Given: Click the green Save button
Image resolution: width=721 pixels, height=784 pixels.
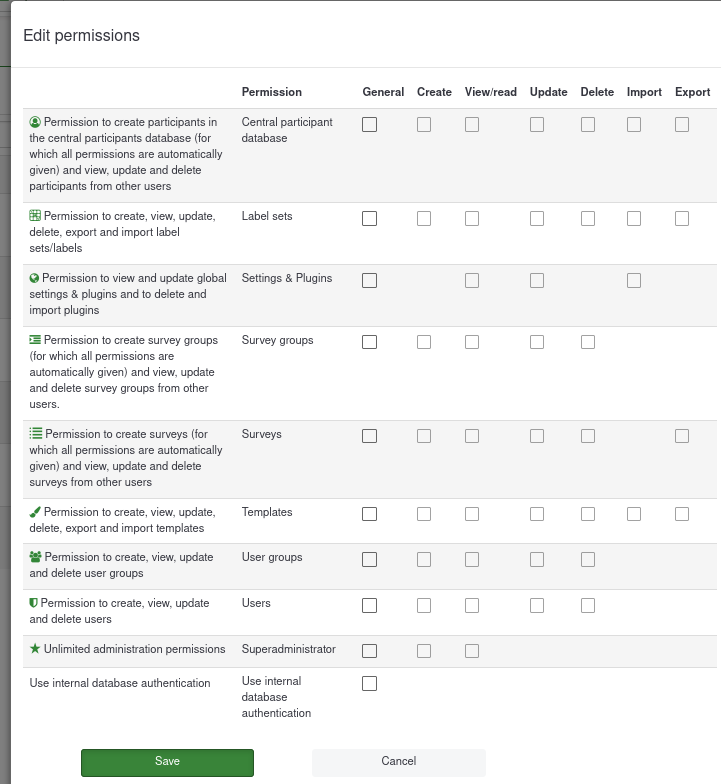Looking at the screenshot, I should pos(167,762).
